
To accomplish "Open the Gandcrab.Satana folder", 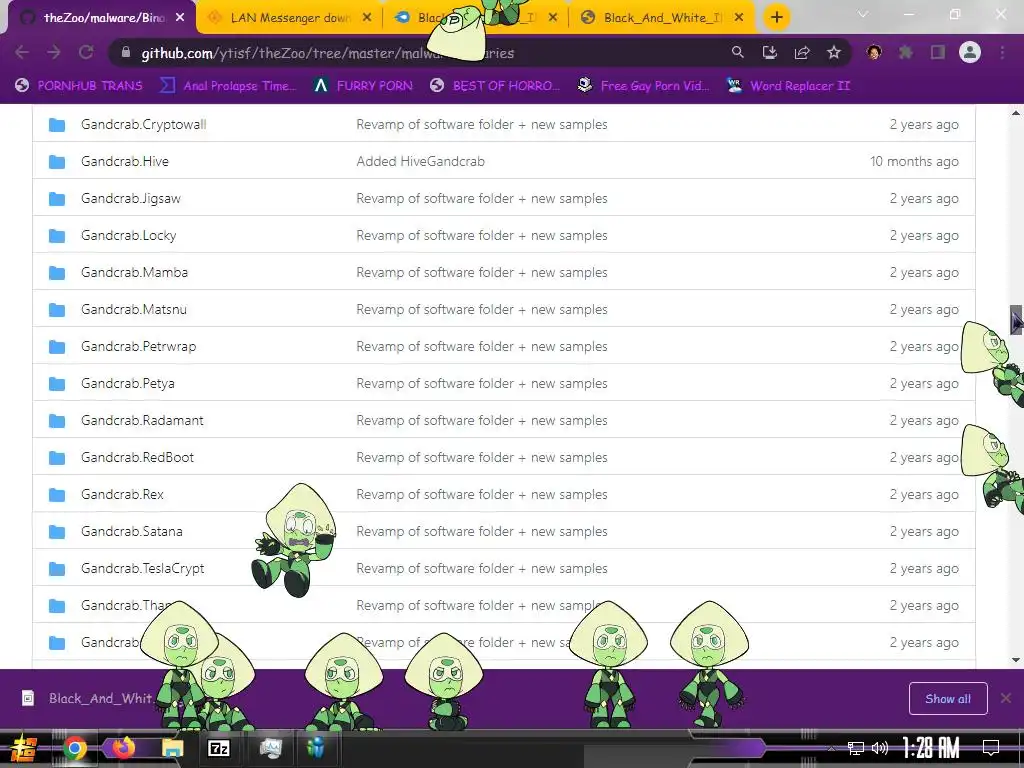I will click(132, 532).
